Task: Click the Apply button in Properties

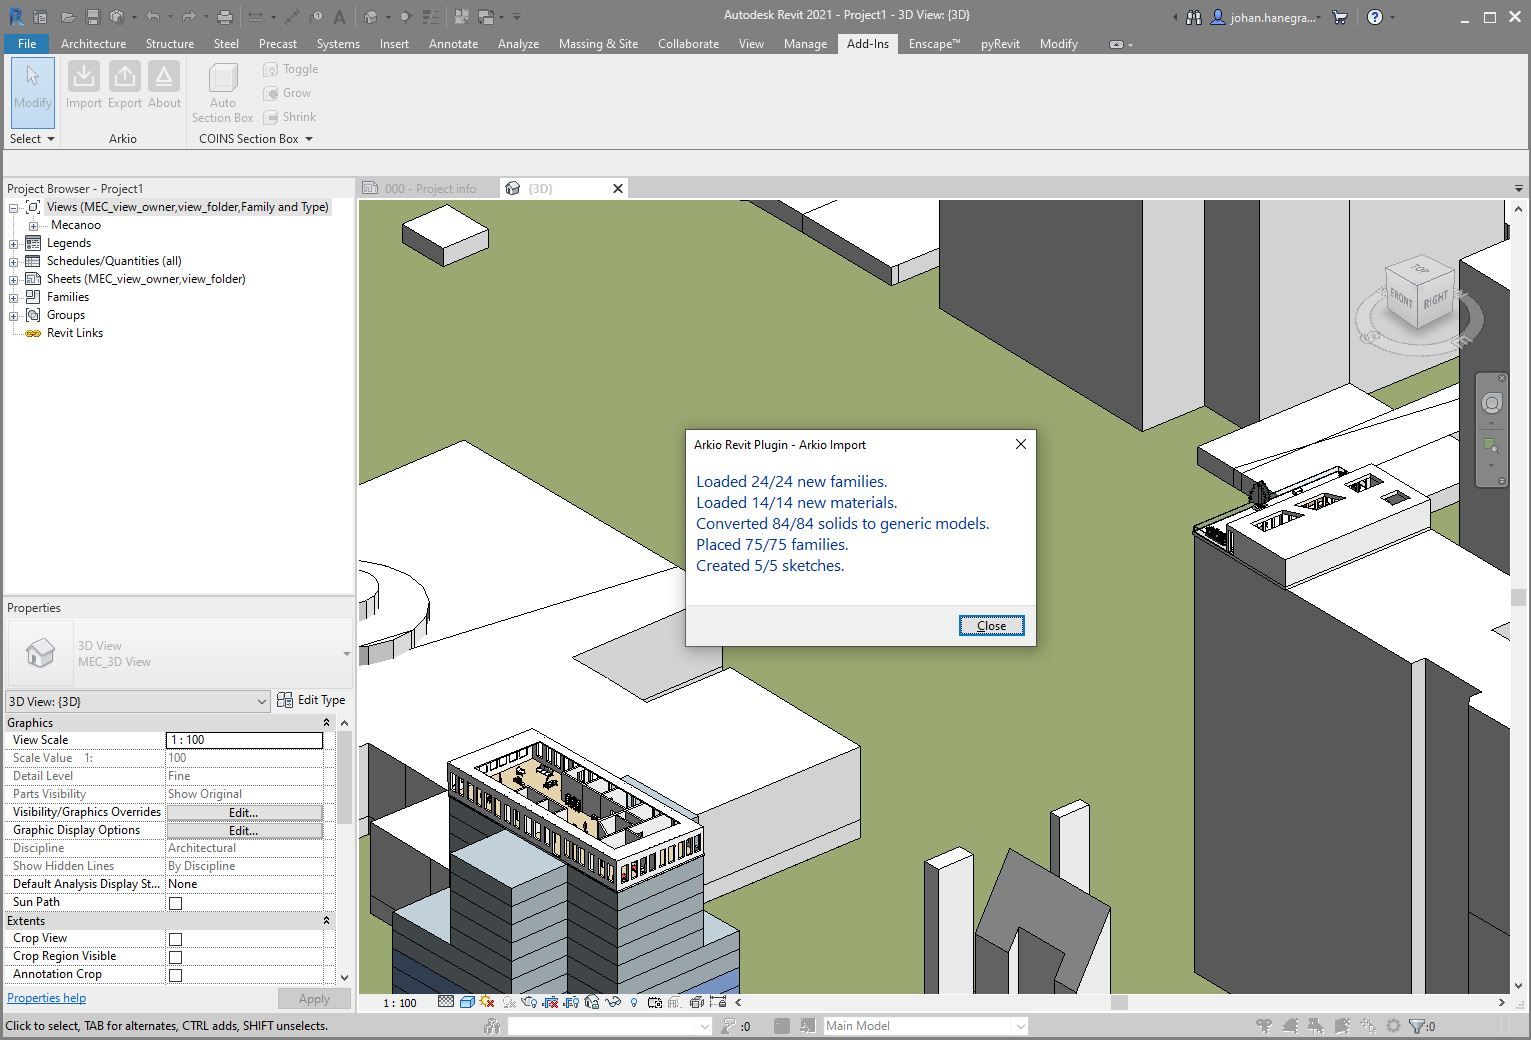Action: [314, 999]
